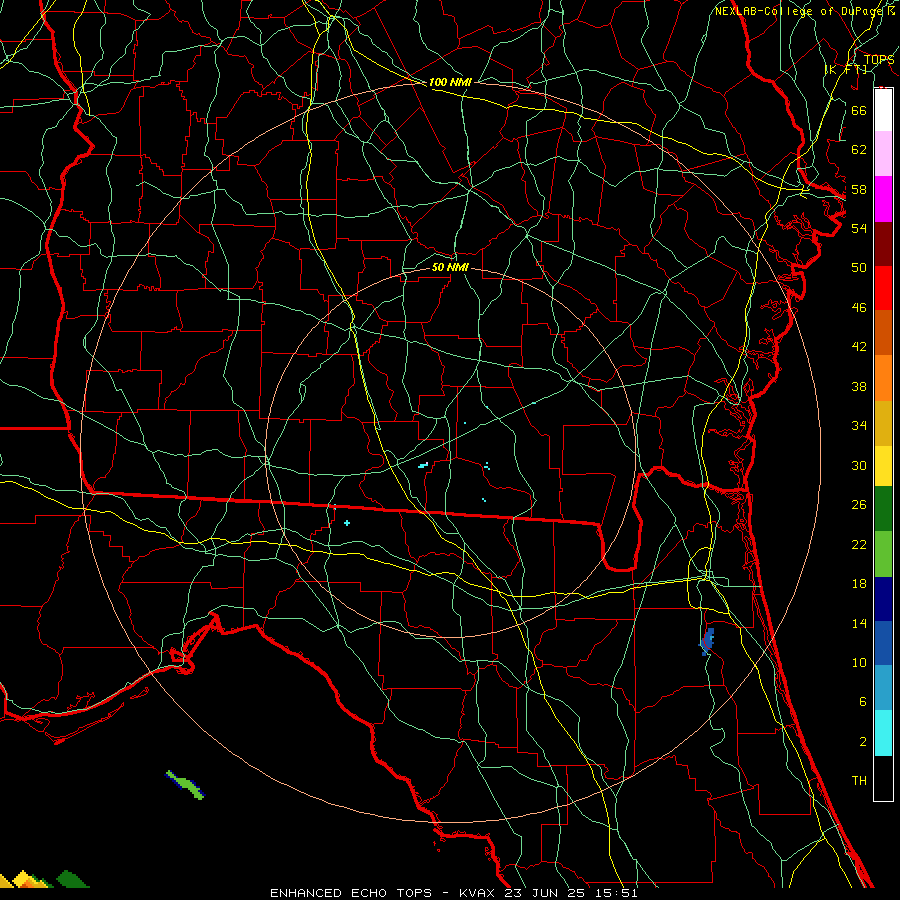Screen dimensions: 900x900
Task: Click the cyan echo streak near the radar center
Action: coord(424,465)
